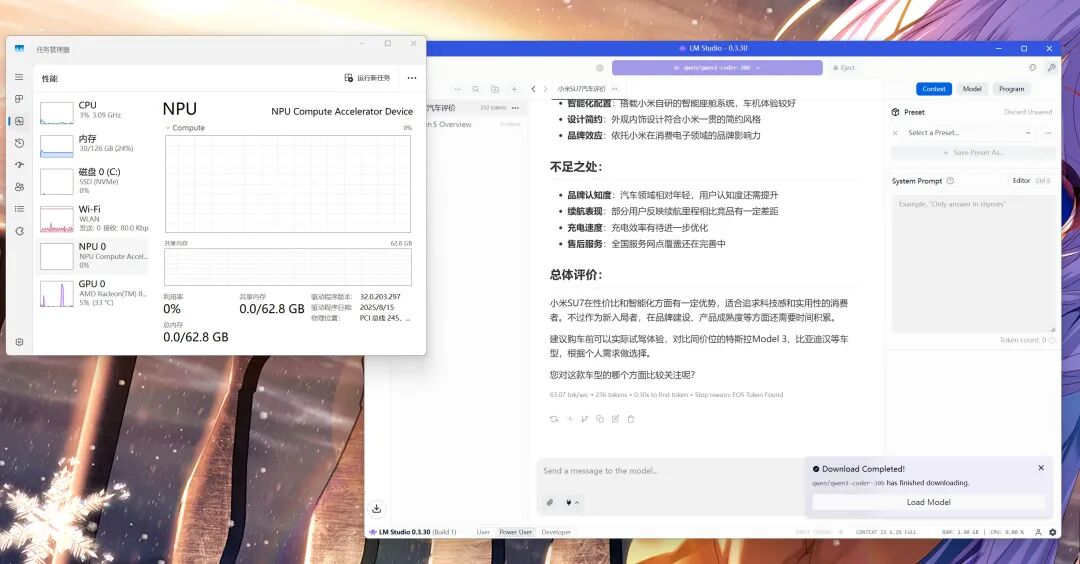Open account icon in LM Studio status bar

[x=1038, y=532]
